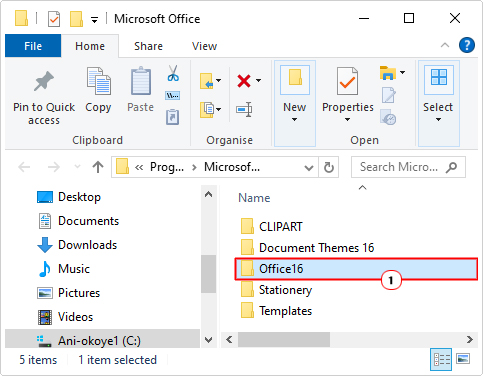
Task: Click the Select grid icon
Action: pos(439,77)
